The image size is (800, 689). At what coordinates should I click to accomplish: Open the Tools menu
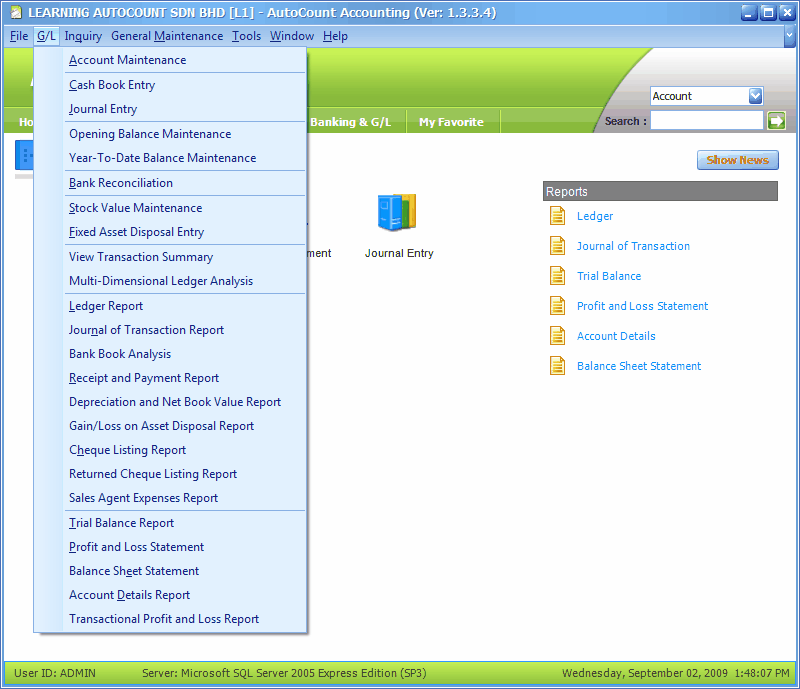pyautogui.click(x=246, y=36)
